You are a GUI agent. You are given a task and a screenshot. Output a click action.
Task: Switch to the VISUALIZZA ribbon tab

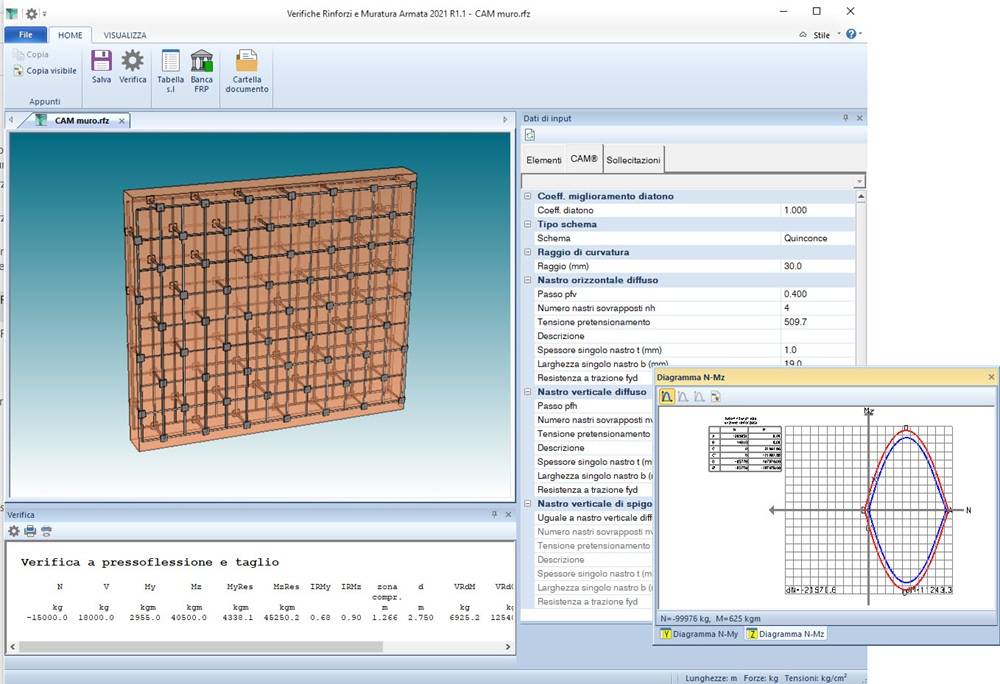tap(125, 35)
